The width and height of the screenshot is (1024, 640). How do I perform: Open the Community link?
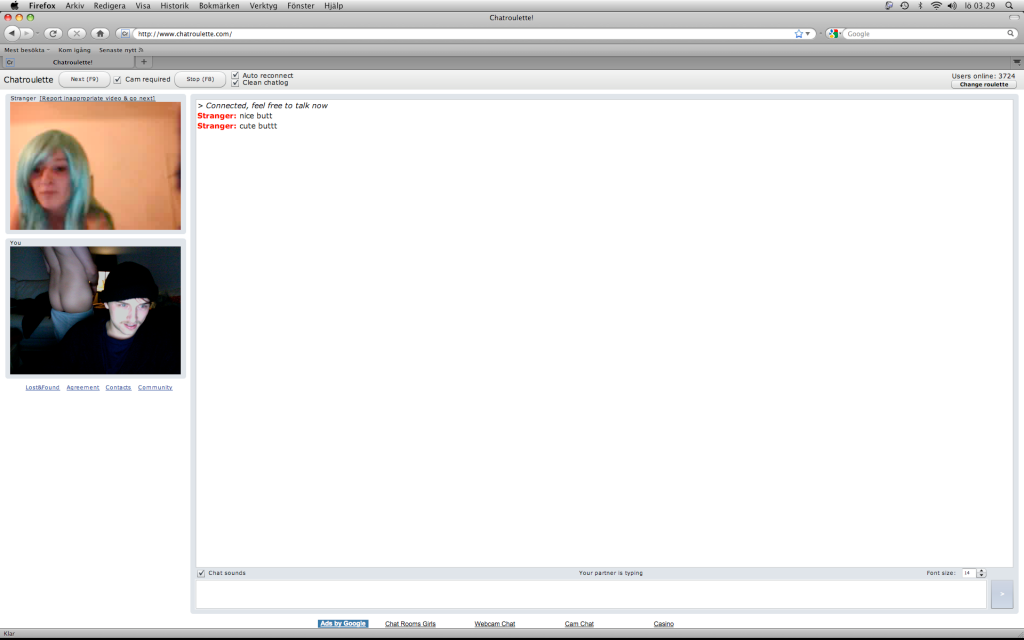tap(155, 387)
